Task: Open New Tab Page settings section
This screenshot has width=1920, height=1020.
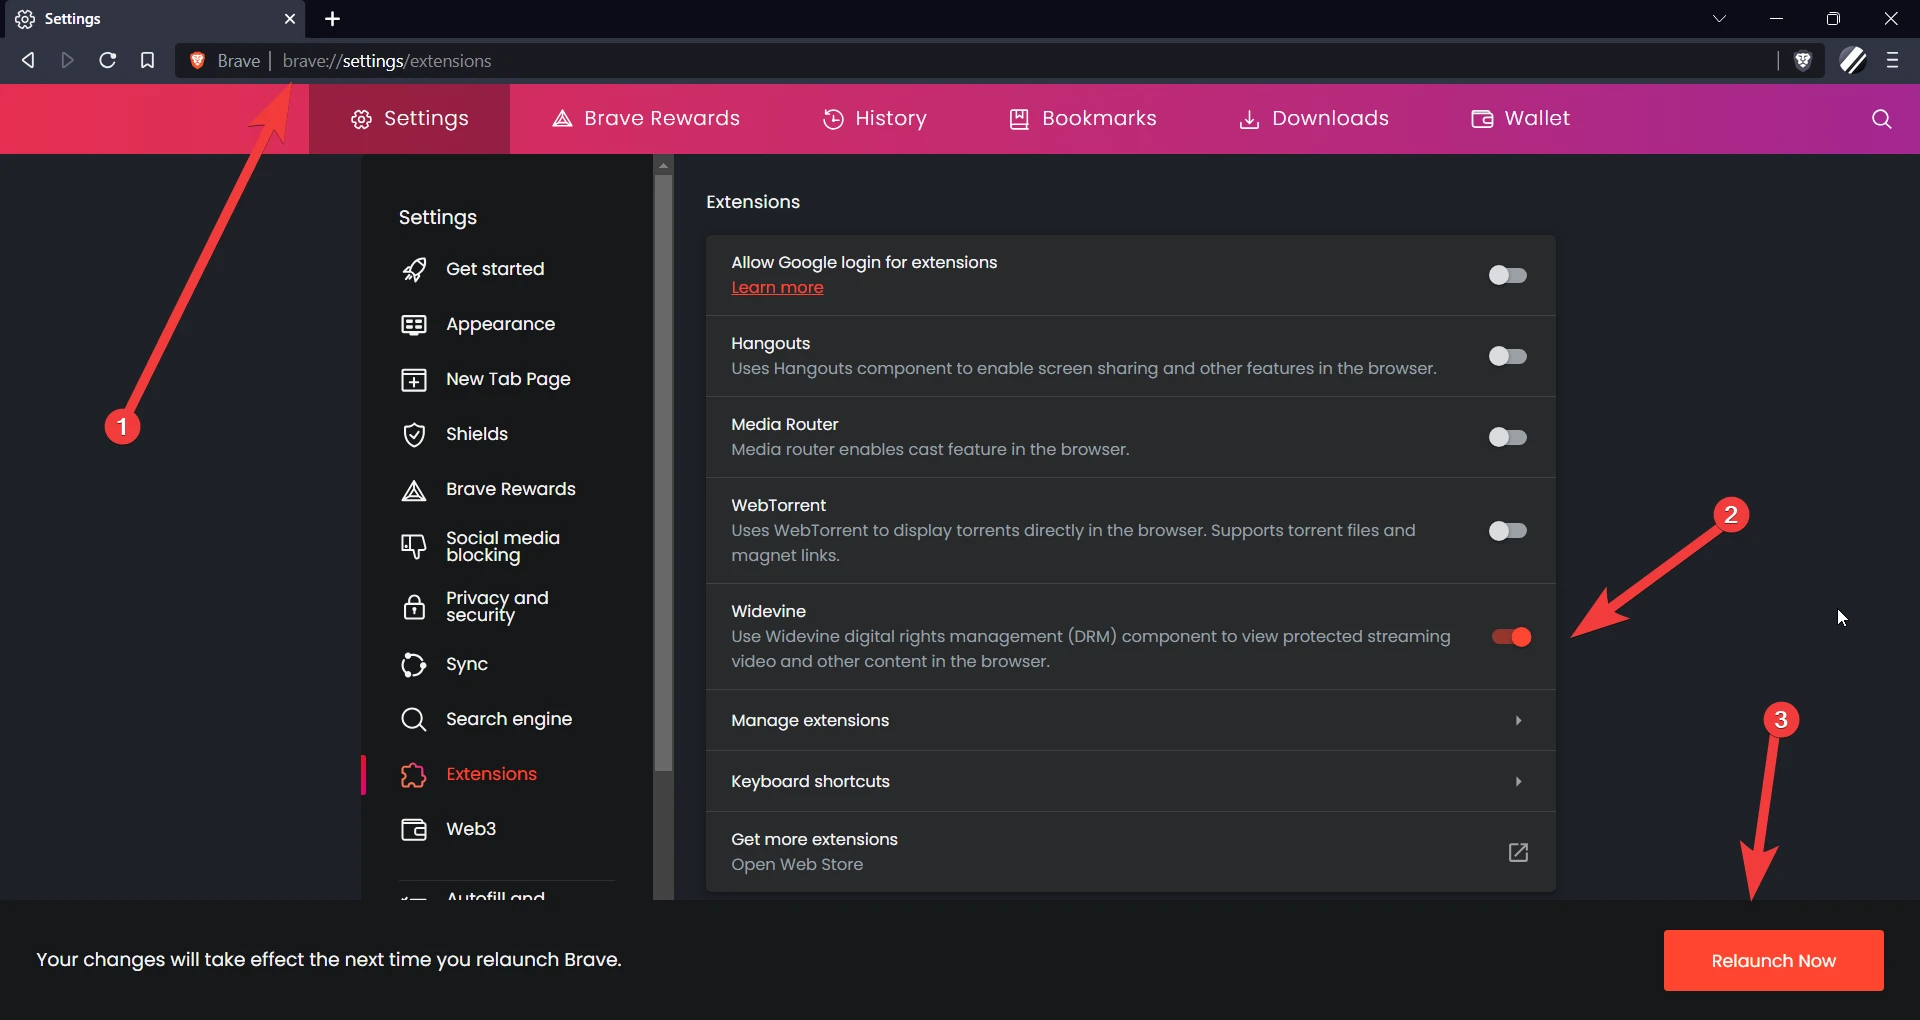Action: (508, 379)
